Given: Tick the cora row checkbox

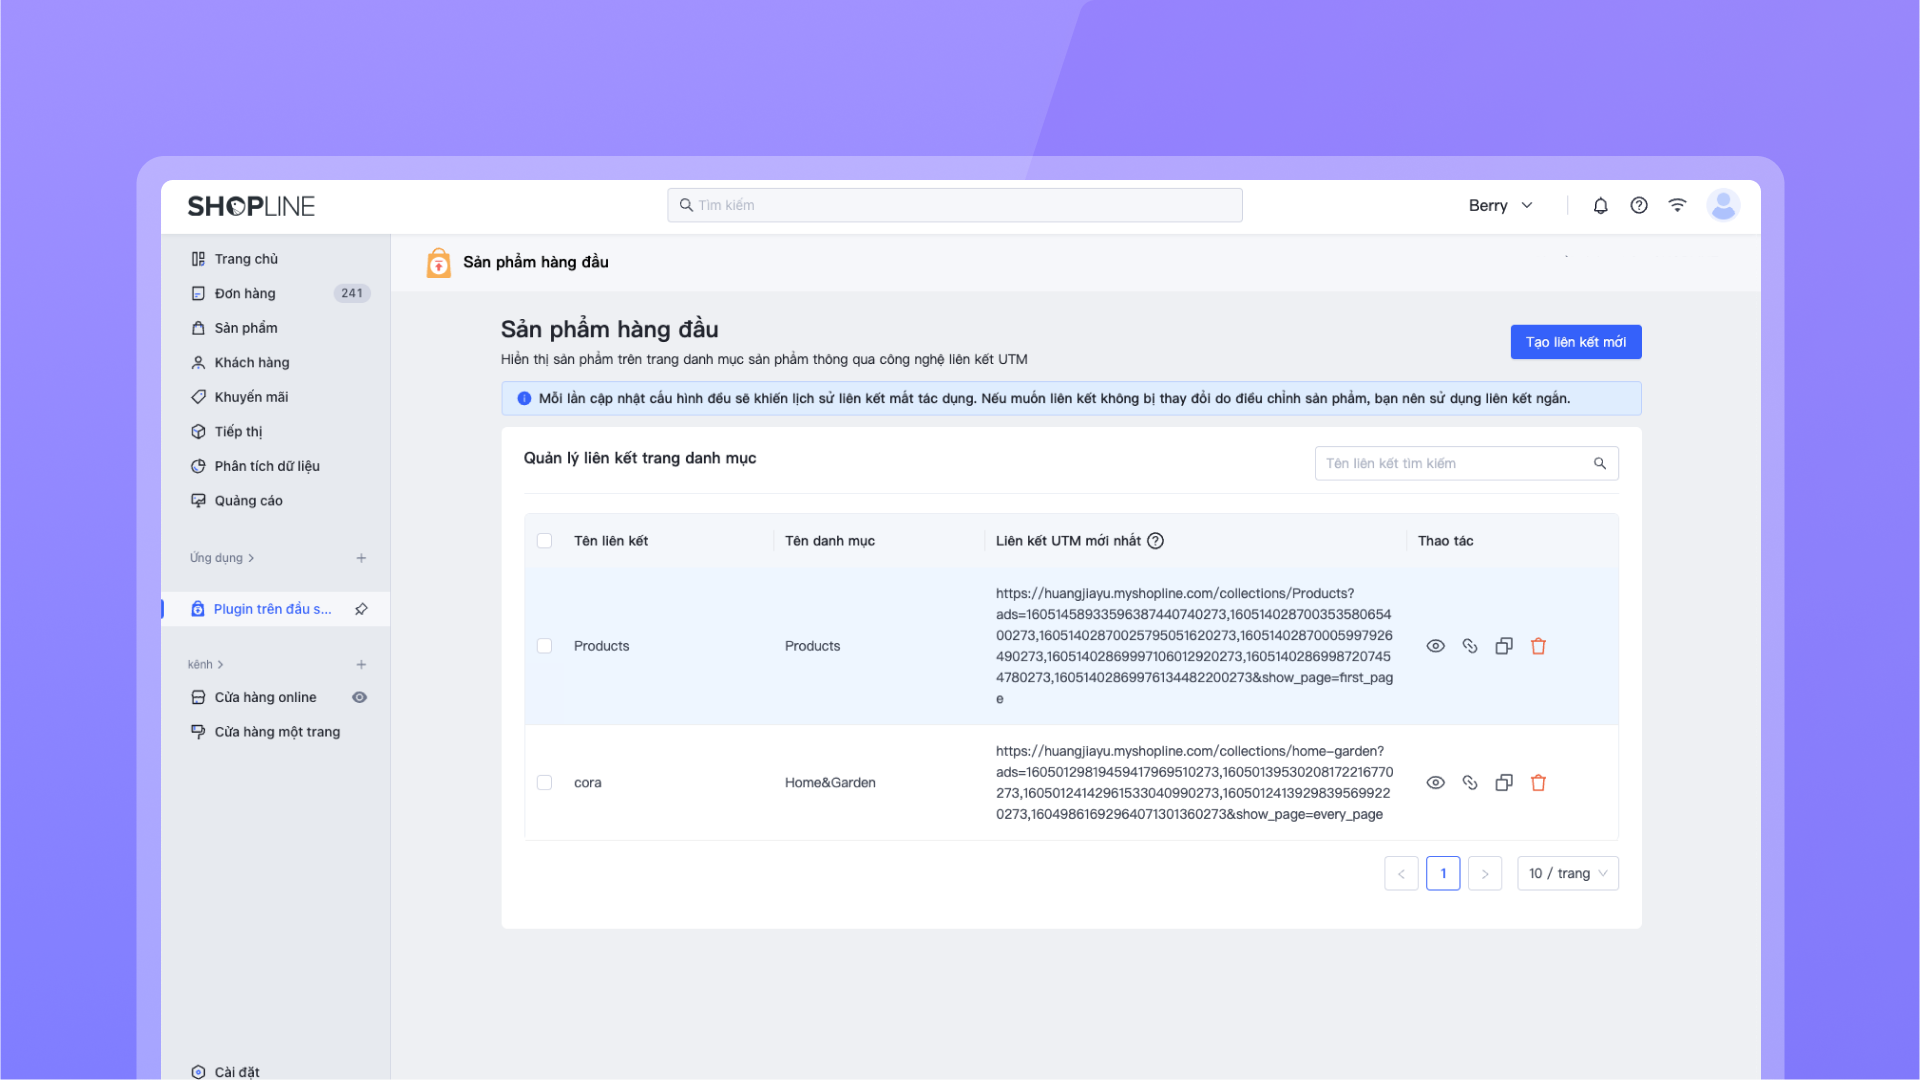Looking at the screenshot, I should [x=544, y=783].
